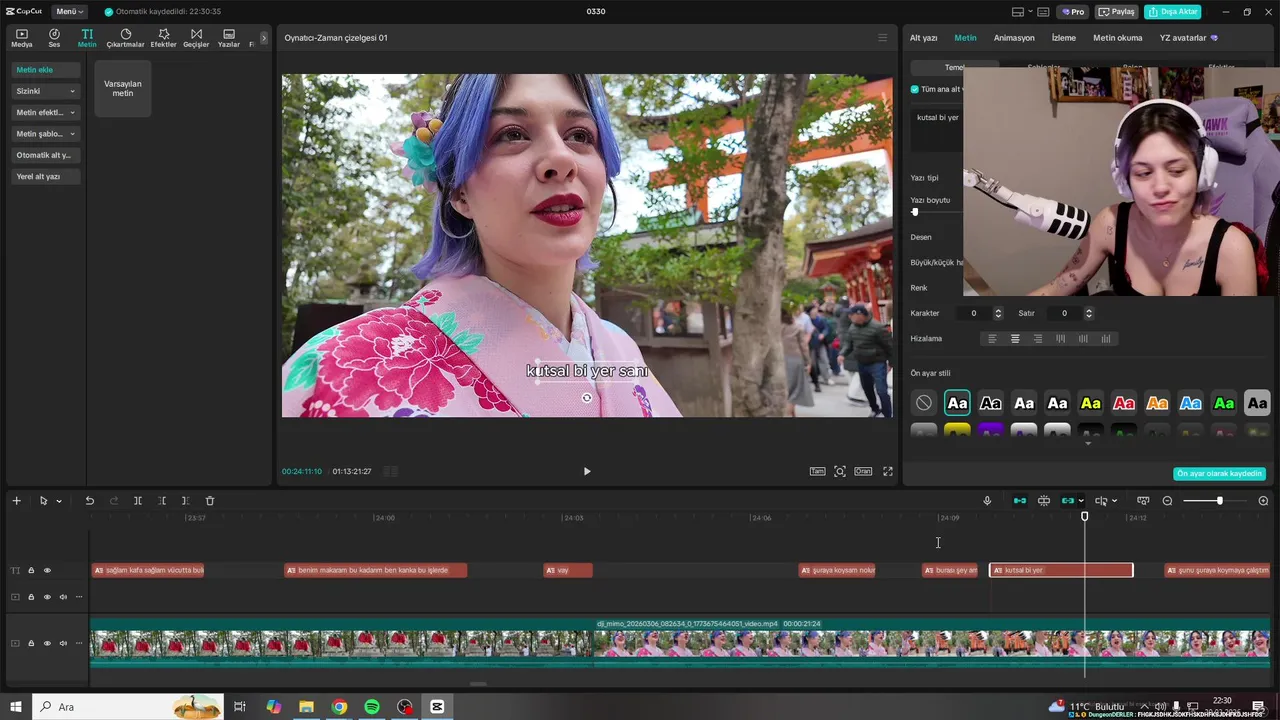The height and width of the screenshot is (720, 1280).
Task: Toggle the main track magnet icon
Action: pos(1020,500)
